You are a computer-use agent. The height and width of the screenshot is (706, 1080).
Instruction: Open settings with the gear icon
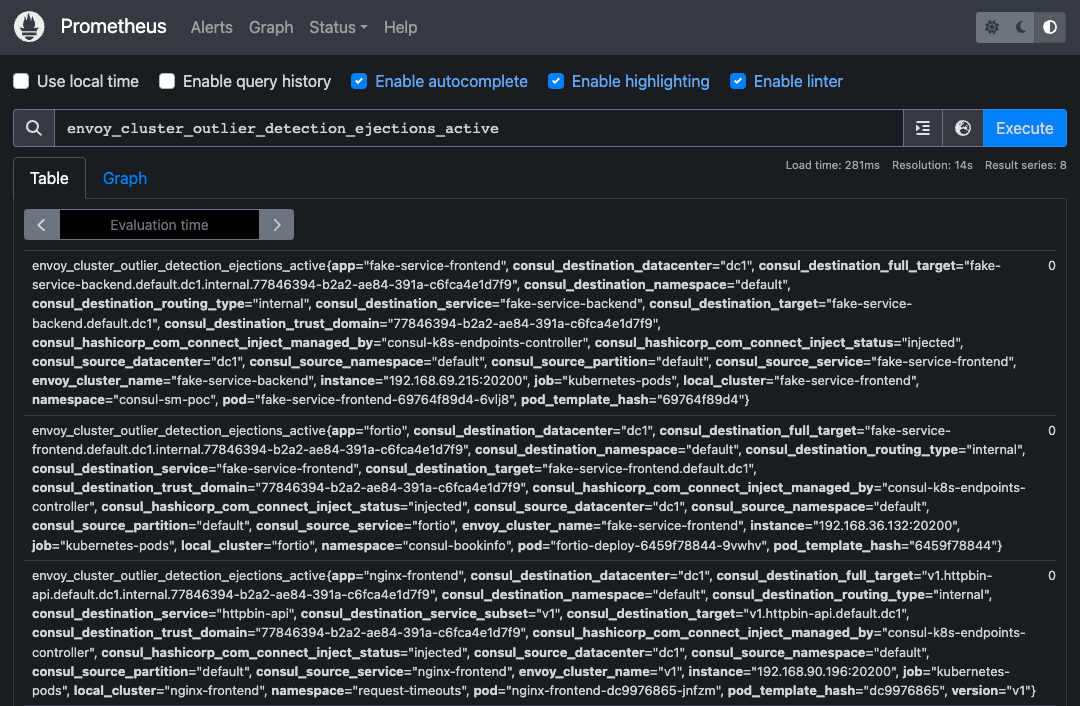(x=989, y=27)
